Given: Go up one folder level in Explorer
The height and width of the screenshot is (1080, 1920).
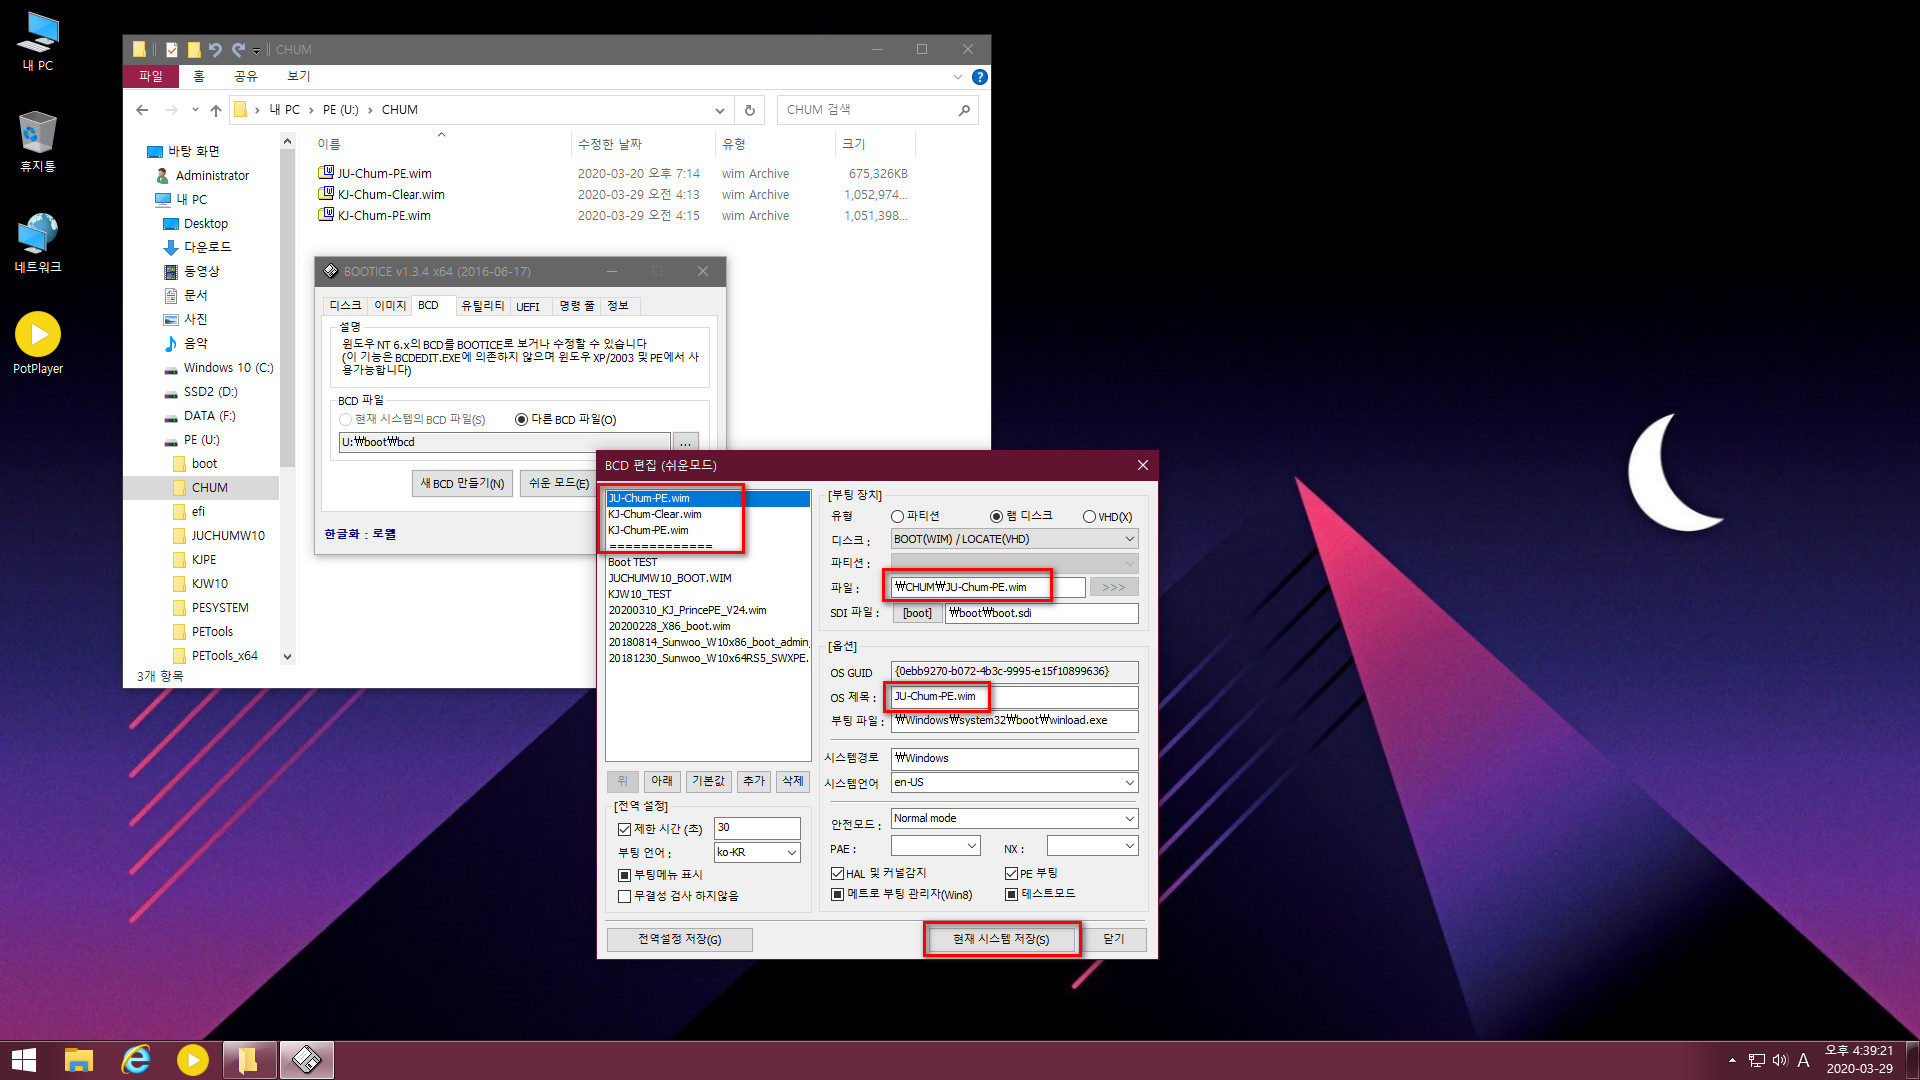Looking at the screenshot, I should click(x=216, y=110).
